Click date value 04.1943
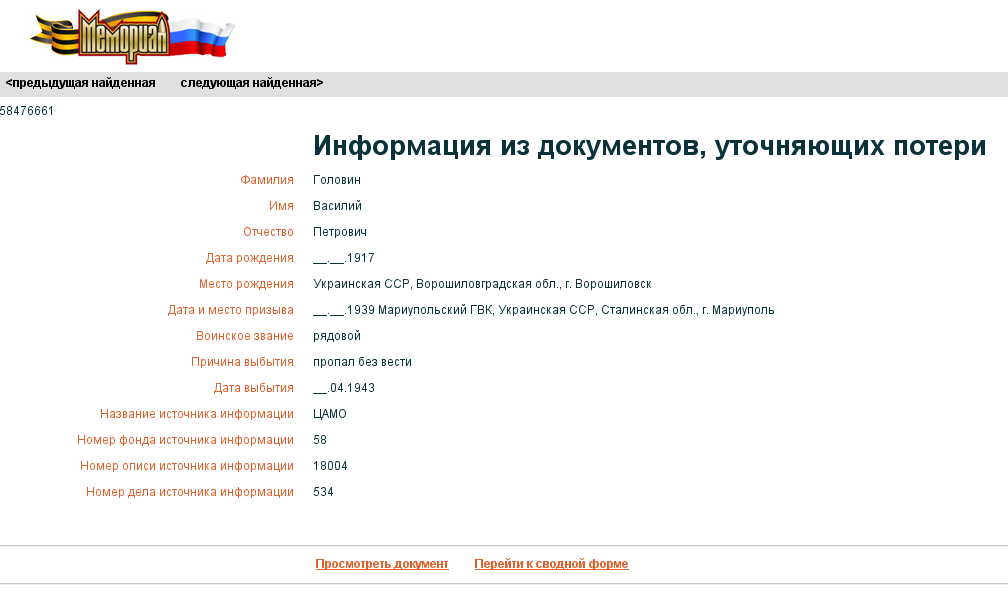This screenshot has height=596, width=1008. pos(344,388)
